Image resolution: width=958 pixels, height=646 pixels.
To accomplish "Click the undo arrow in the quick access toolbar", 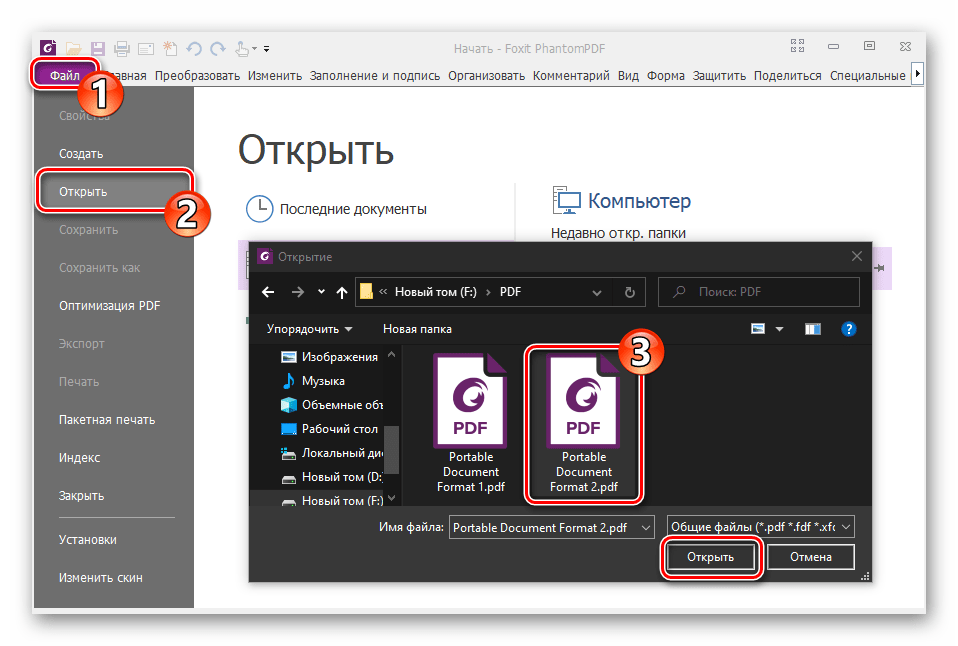I will point(193,48).
